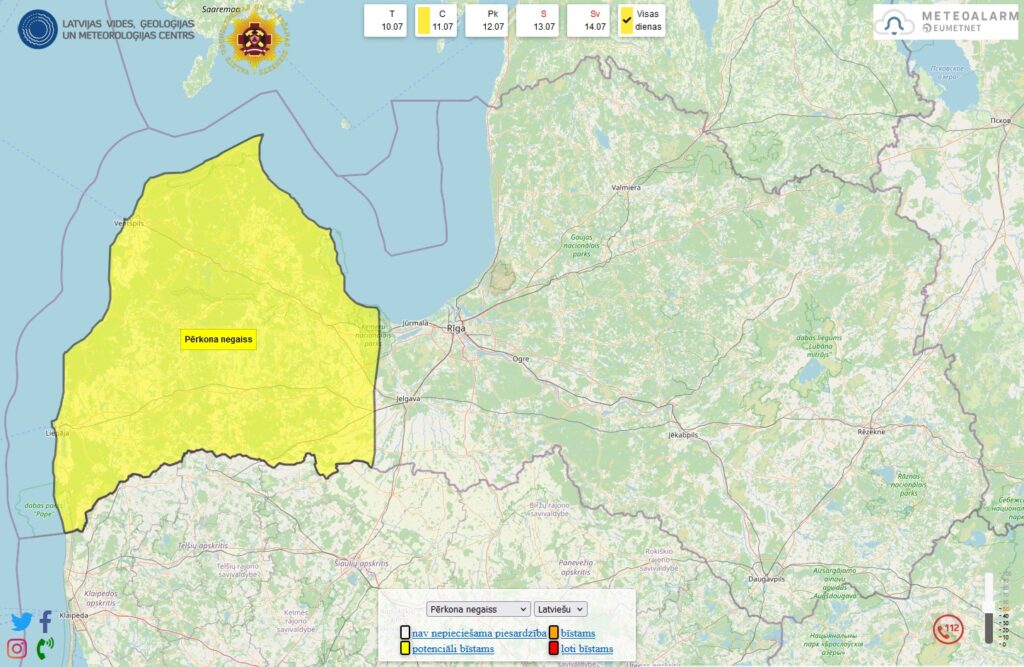Click the 'nav nepieciešama piesardzība' legend link
Viewport: 1024px width, 667px height.
tap(479, 633)
